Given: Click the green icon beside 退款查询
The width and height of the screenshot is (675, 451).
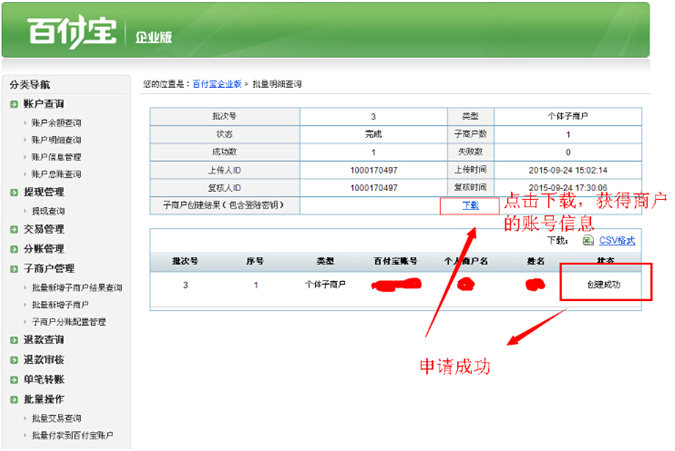Looking at the screenshot, I should [x=14, y=340].
